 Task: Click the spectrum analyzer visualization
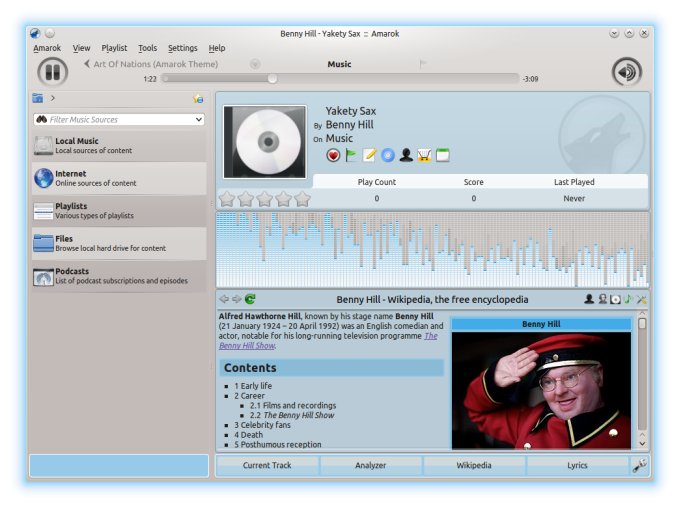click(x=432, y=249)
